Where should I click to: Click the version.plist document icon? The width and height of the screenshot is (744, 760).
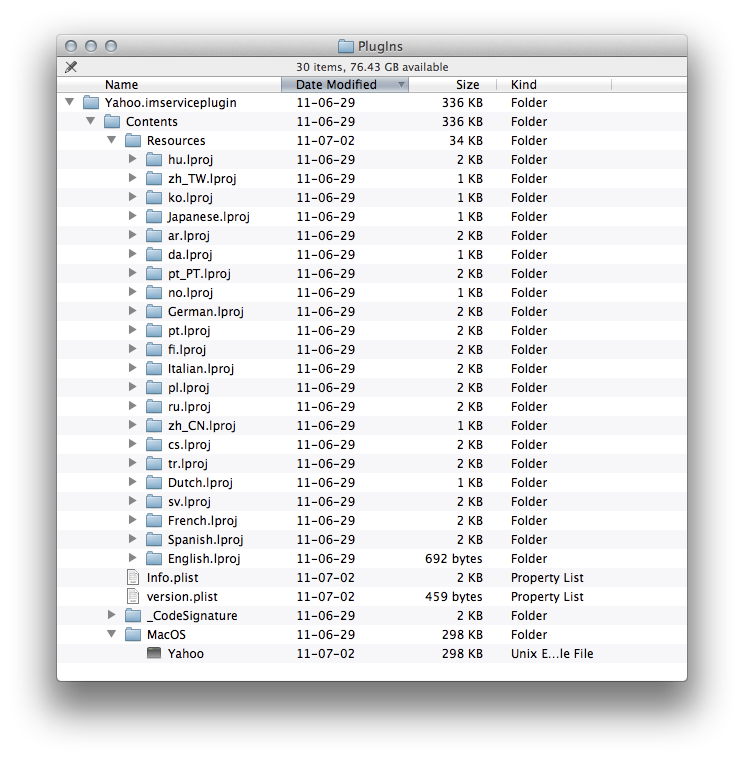[x=133, y=596]
